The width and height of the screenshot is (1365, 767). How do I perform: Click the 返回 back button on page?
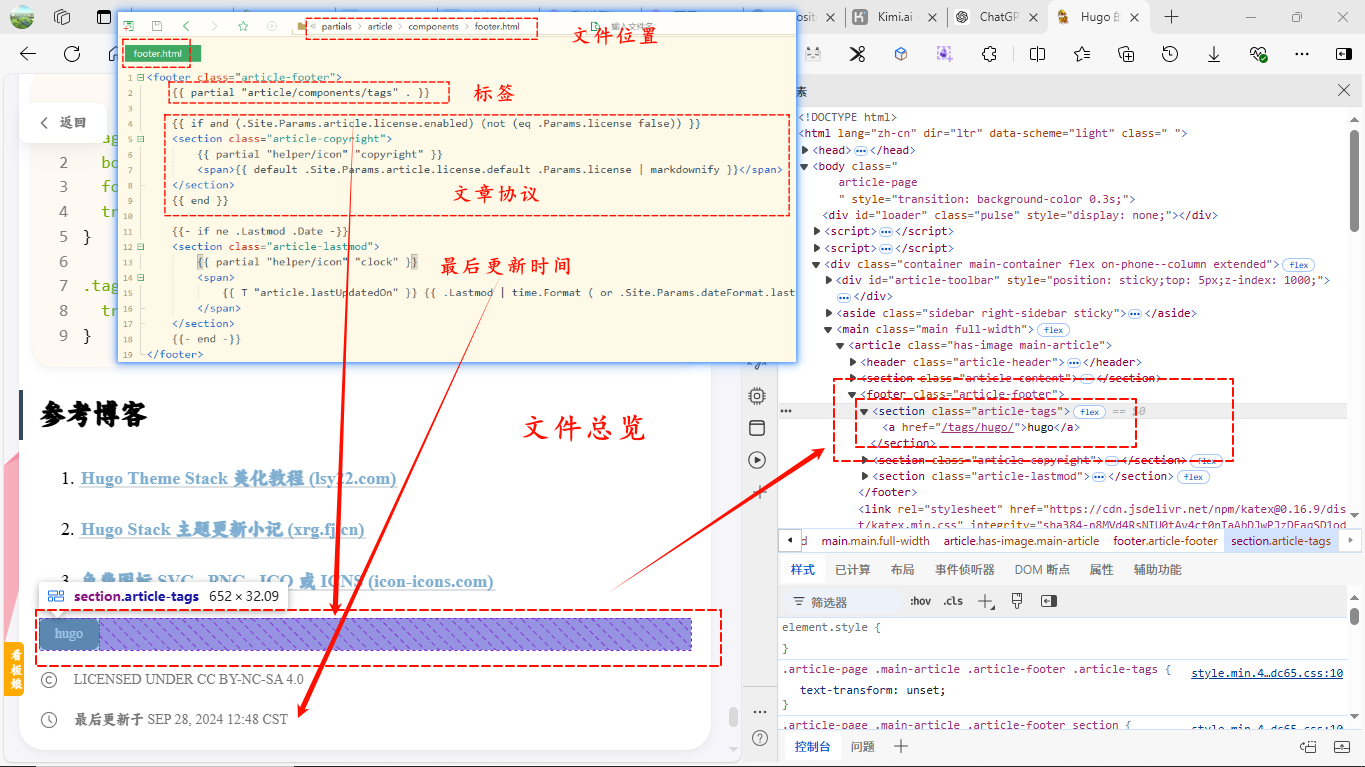tap(62, 123)
